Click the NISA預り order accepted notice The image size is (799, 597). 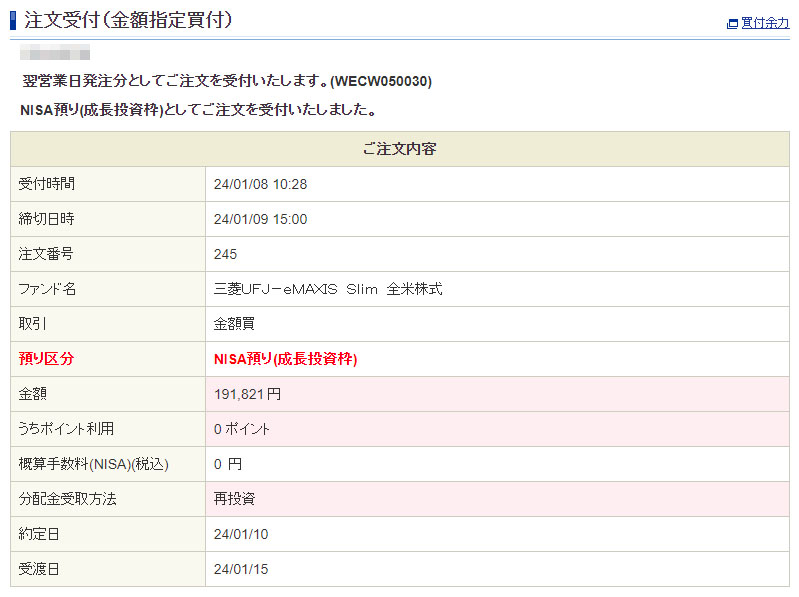pos(197,109)
